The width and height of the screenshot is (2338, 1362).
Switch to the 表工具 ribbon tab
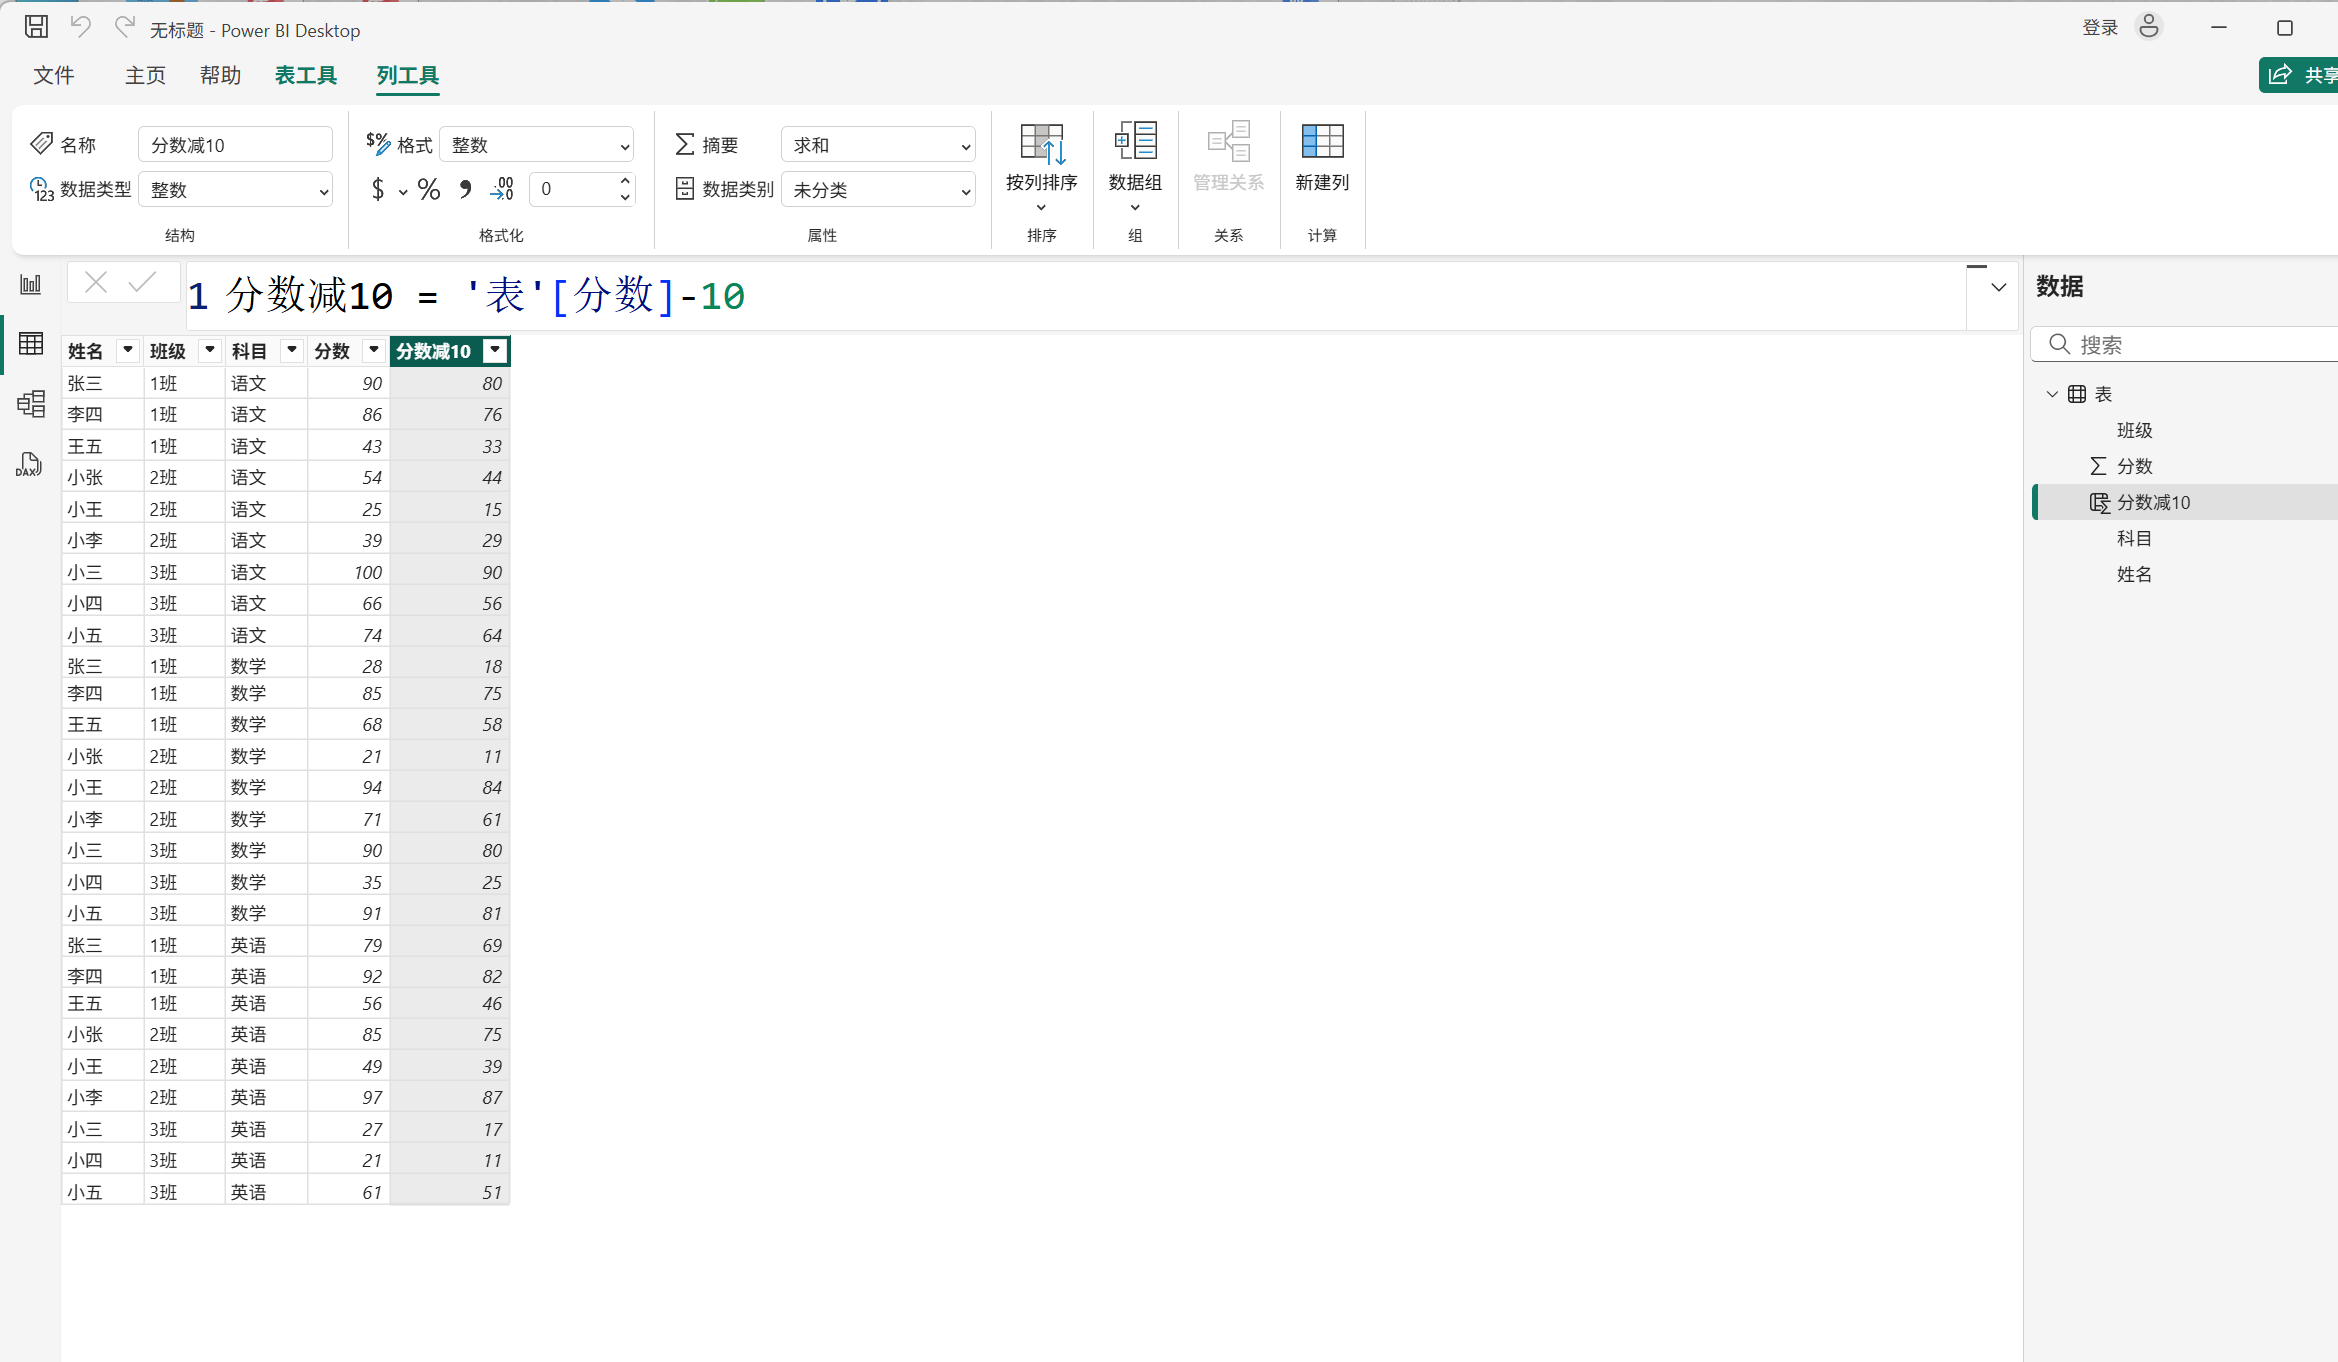click(x=306, y=76)
